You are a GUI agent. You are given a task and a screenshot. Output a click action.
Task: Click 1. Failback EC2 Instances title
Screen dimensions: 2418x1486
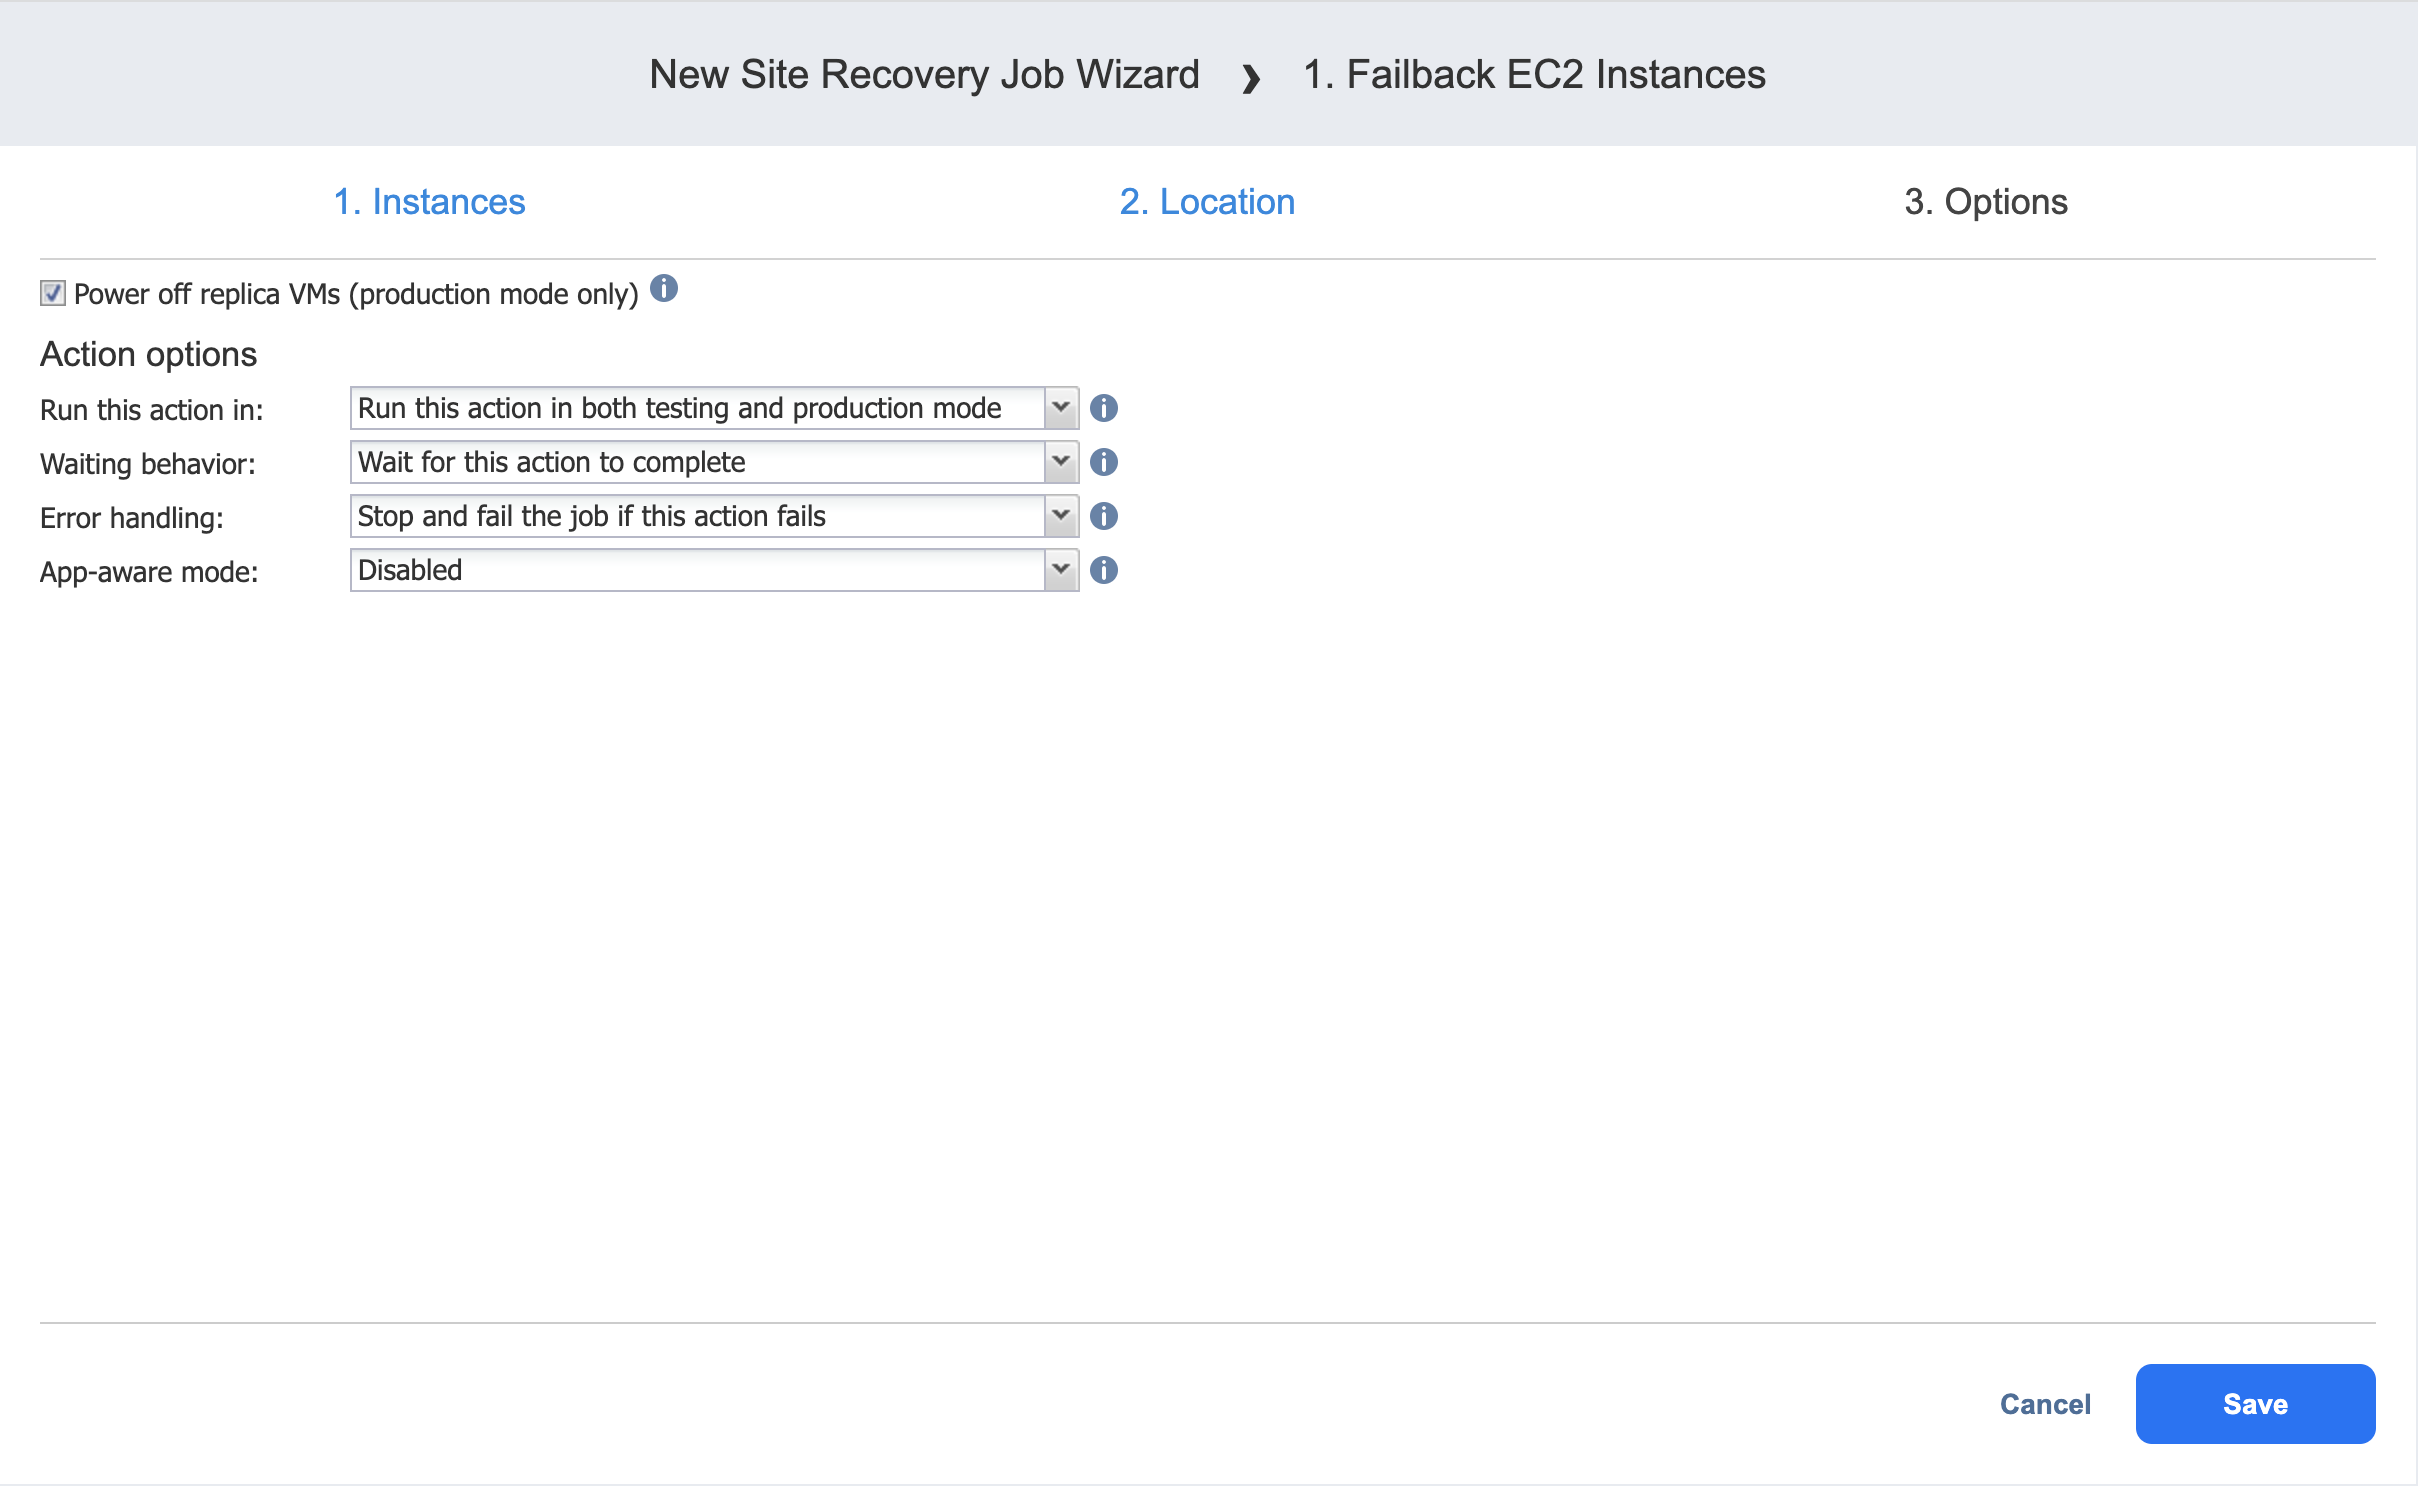(x=1534, y=75)
